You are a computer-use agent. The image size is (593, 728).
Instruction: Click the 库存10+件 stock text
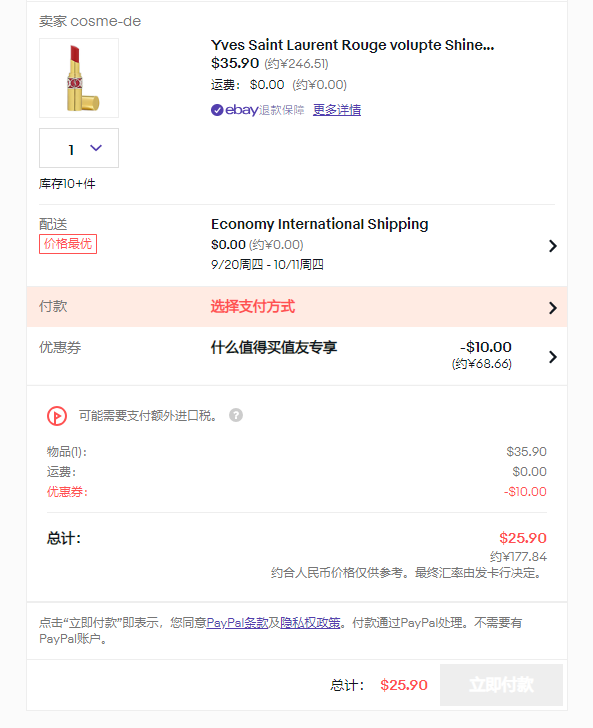coord(67,184)
